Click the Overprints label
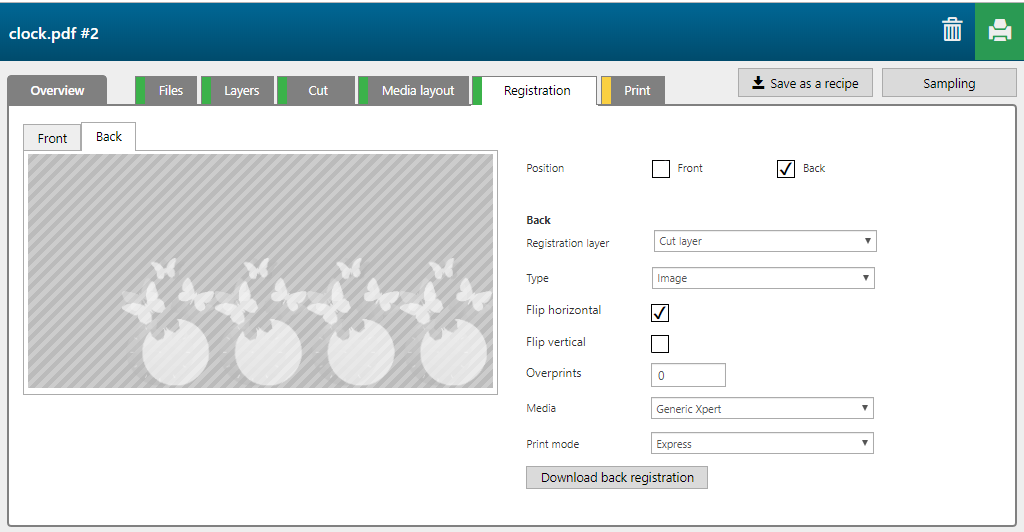 point(554,373)
